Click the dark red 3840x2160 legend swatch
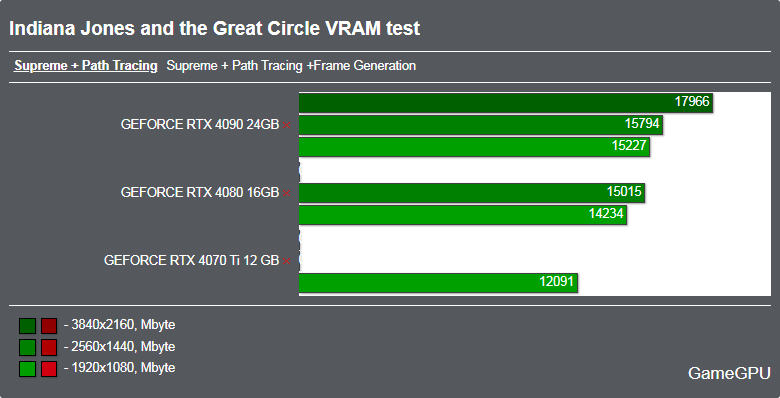The image size is (780, 398). 49,326
